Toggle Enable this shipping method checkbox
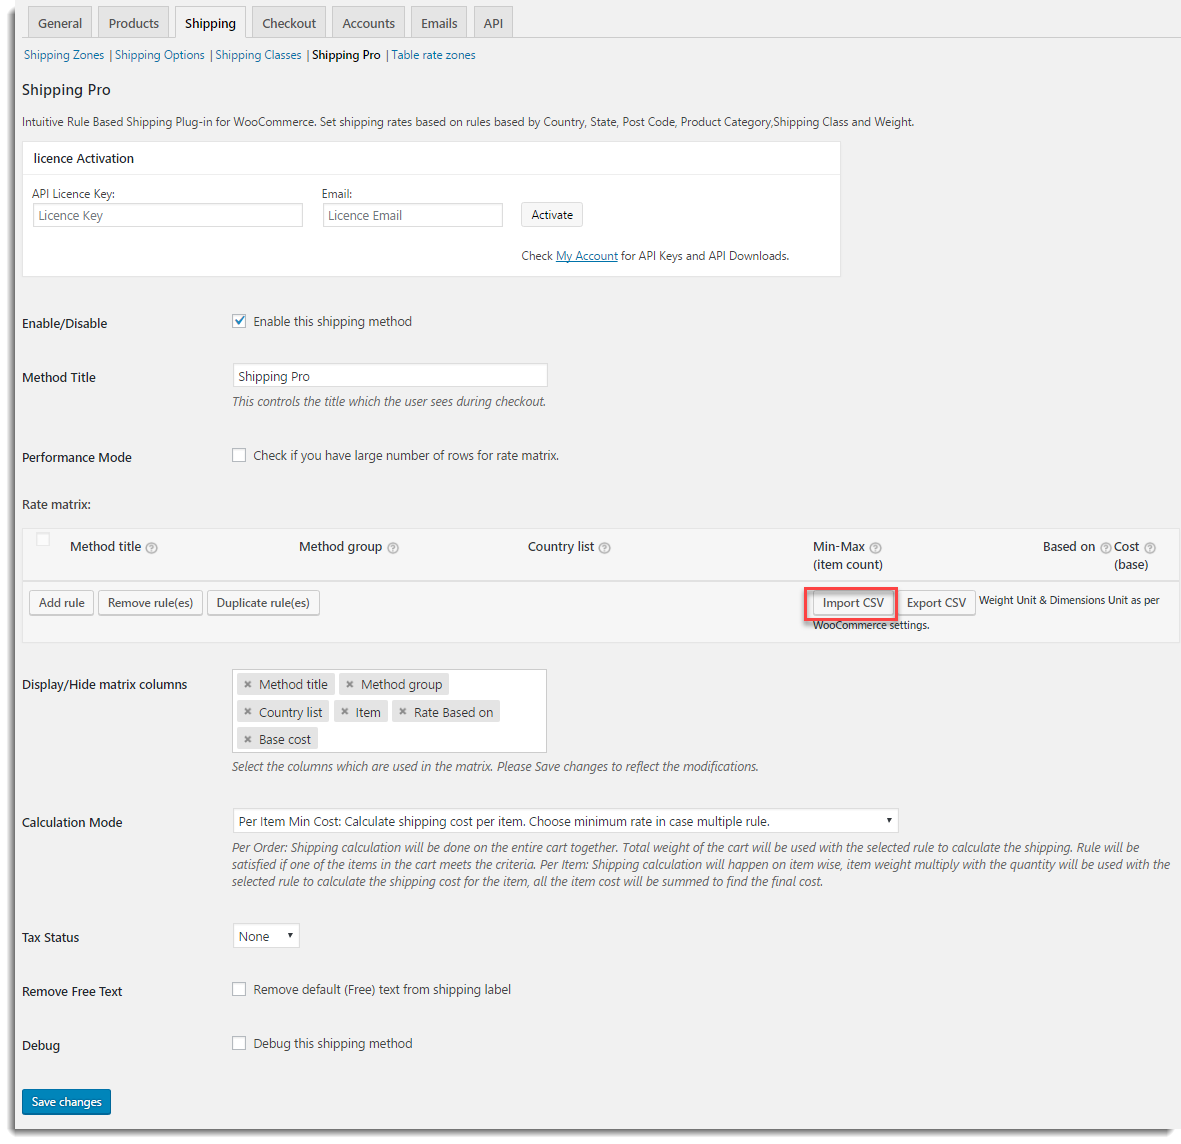Viewport: 1181px width, 1144px height. tap(239, 321)
